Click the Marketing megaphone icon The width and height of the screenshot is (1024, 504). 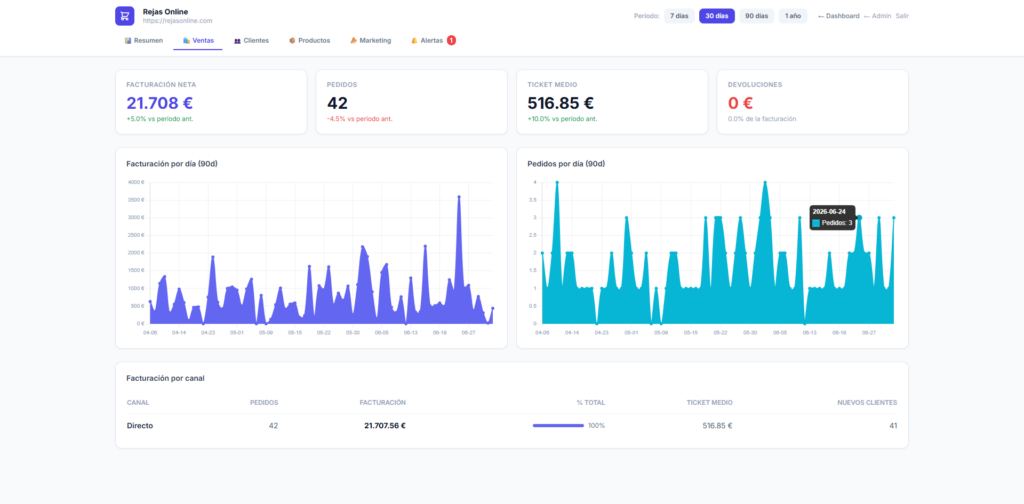coord(353,40)
